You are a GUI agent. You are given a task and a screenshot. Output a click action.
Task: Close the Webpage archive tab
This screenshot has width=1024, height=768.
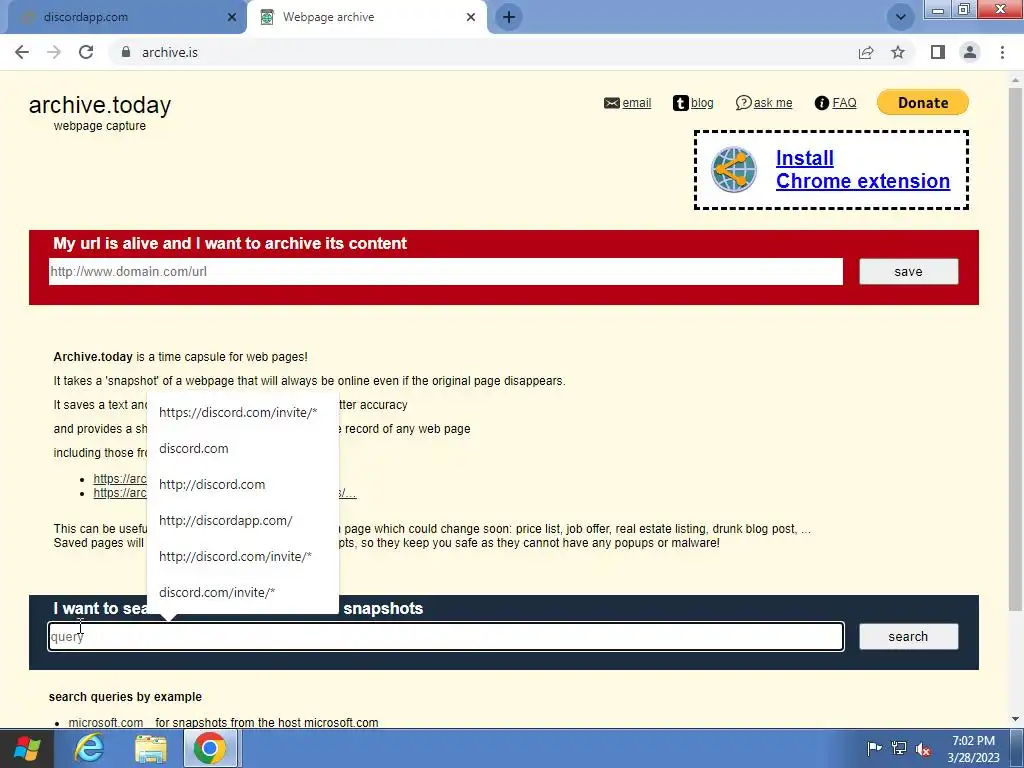(471, 17)
